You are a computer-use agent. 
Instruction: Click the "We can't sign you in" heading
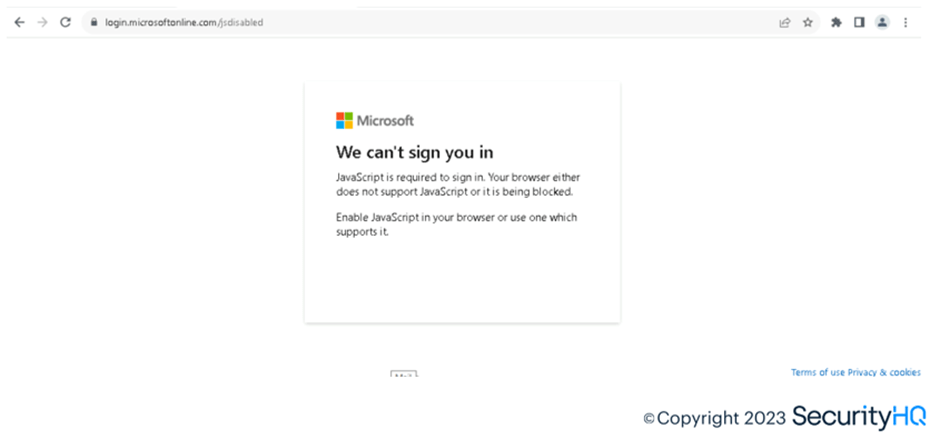coord(415,152)
